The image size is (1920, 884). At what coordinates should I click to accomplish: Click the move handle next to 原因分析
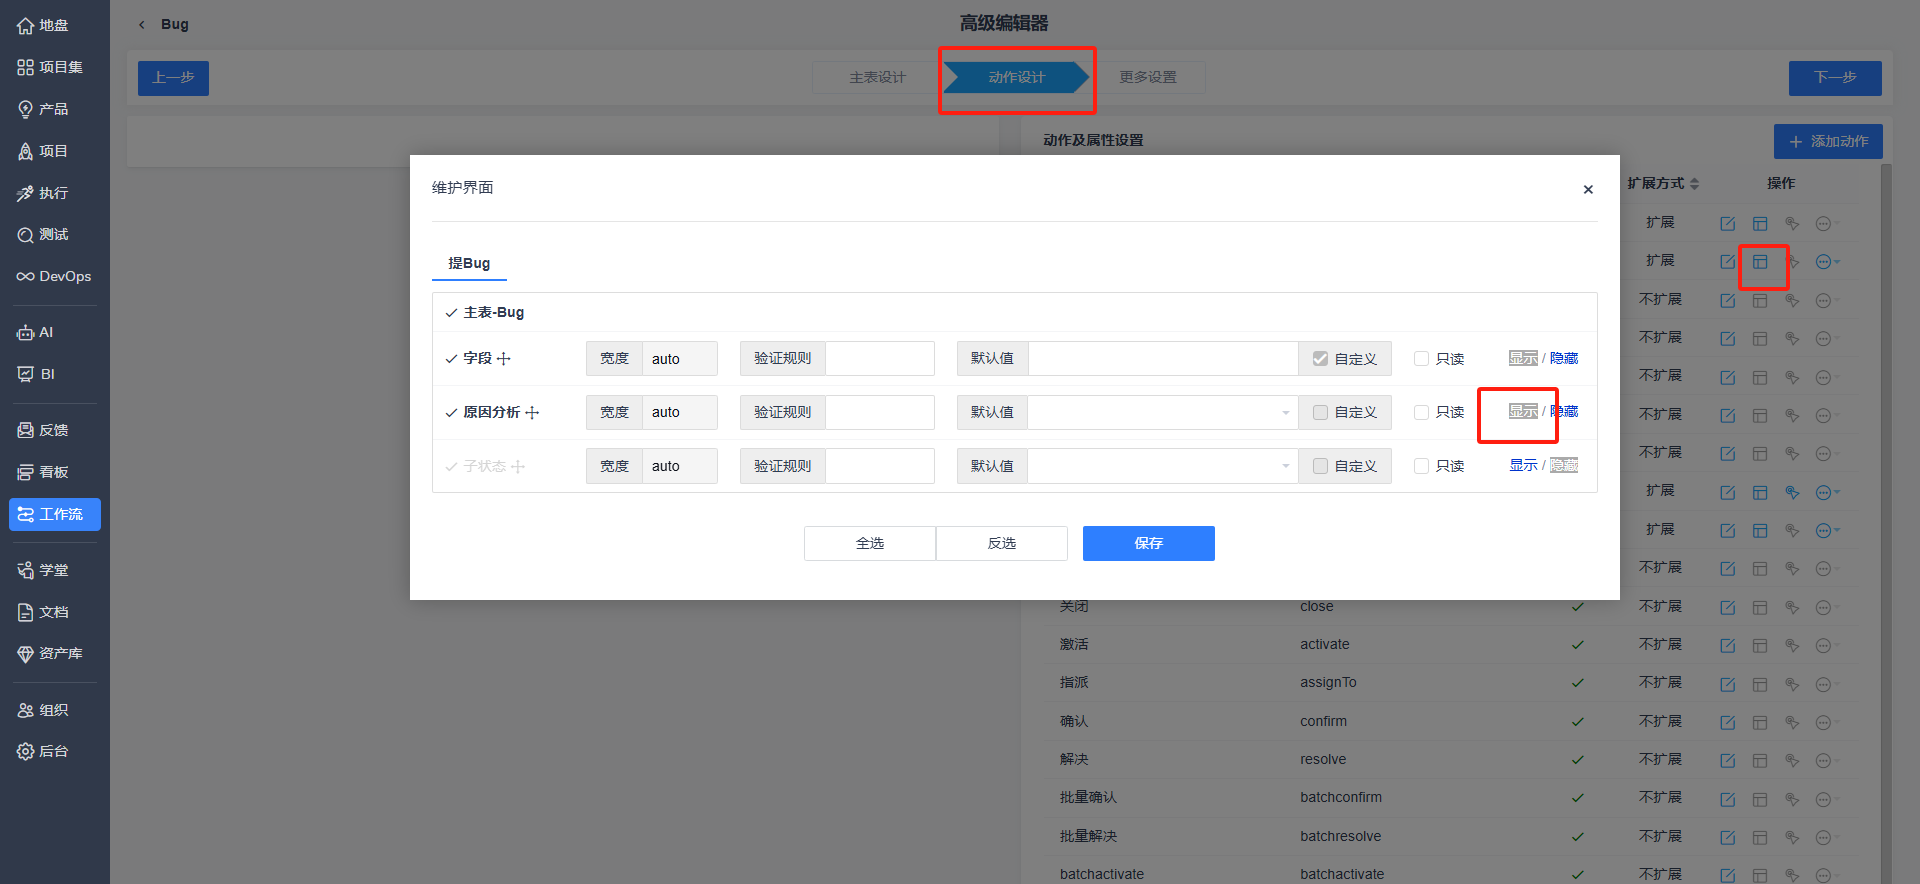coord(532,412)
